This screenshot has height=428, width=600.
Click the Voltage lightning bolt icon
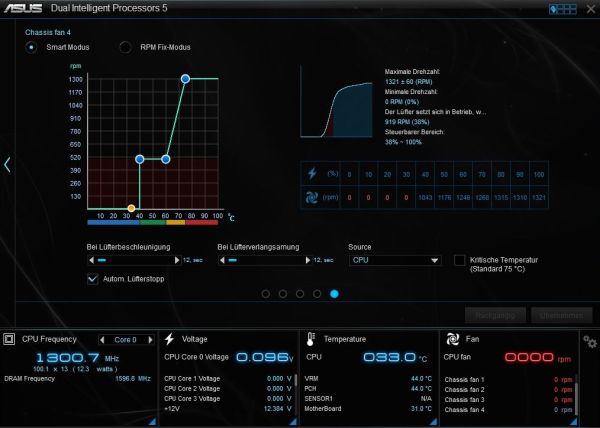(169, 339)
